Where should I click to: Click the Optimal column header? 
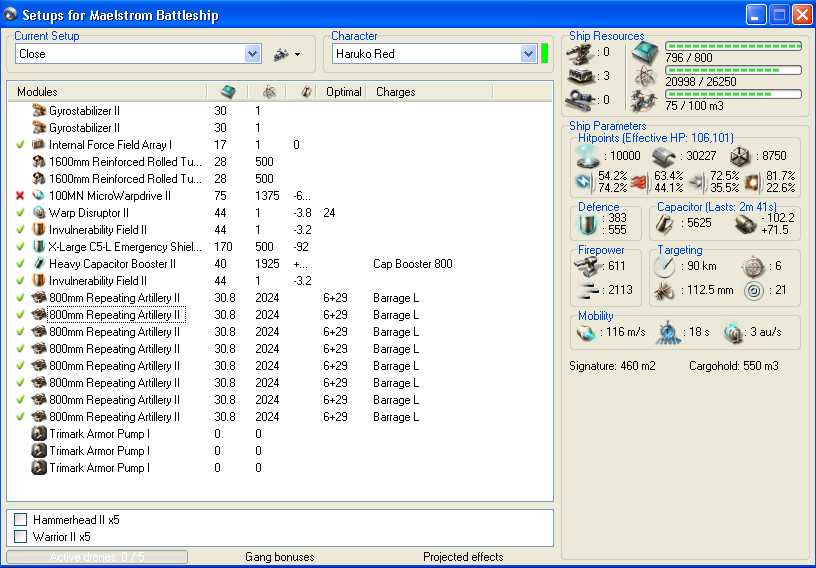point(343,92)
